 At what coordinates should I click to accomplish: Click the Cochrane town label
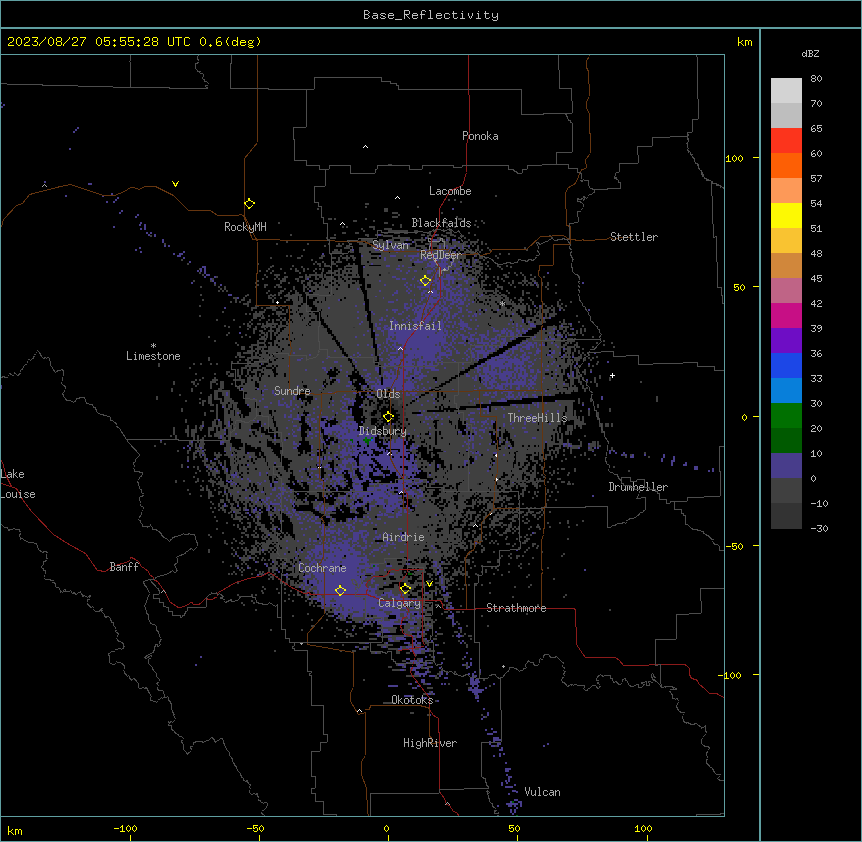tap(322, 568)
